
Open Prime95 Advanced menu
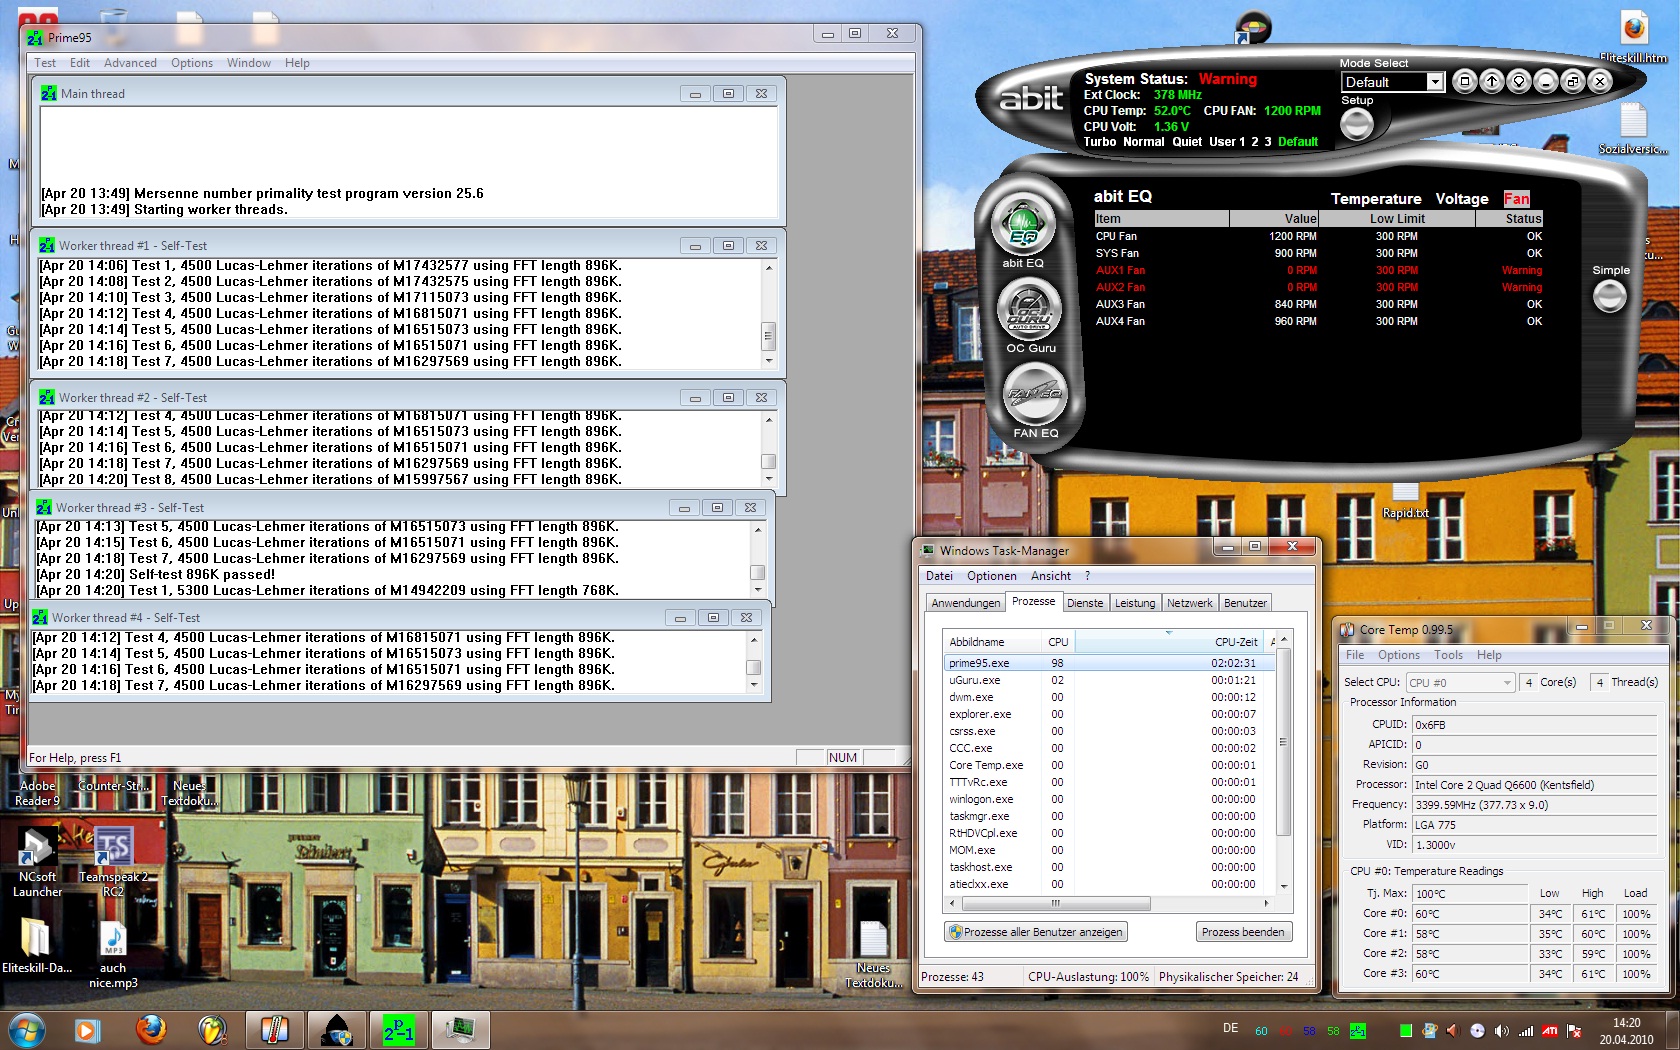point(130,63)
